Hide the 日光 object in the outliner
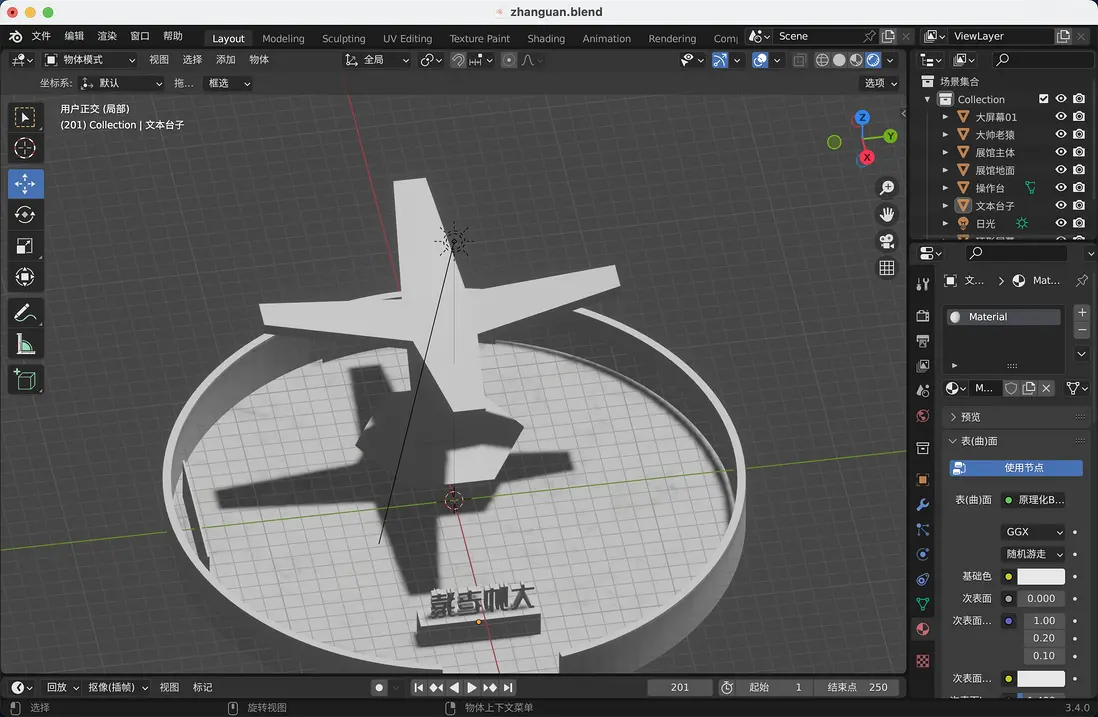 (1060, 223)
